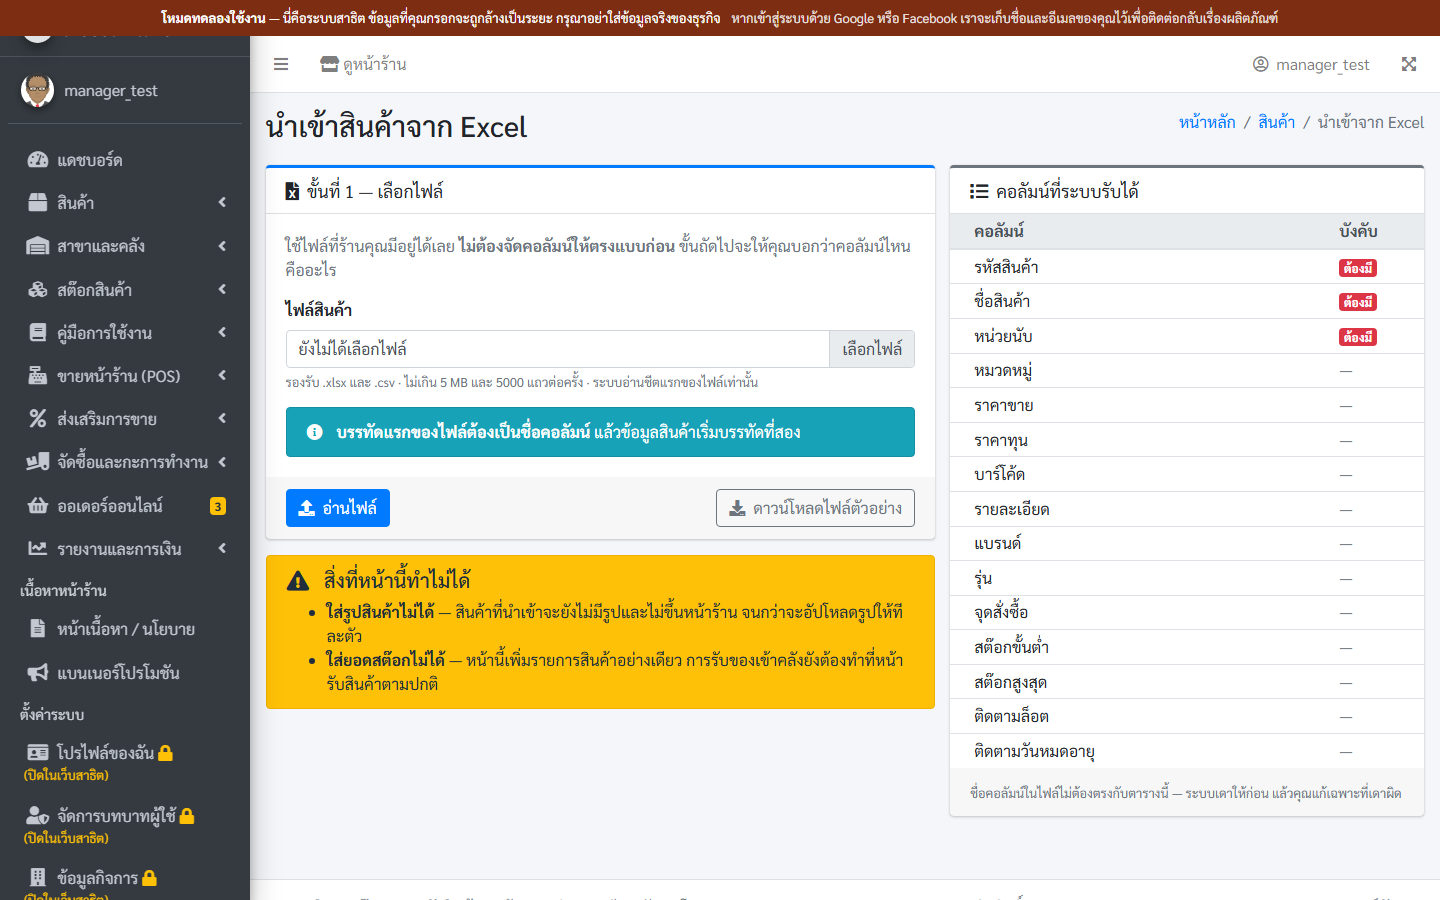
Task: Go to the หน้าหลัก breadcrumb link
Action: (x=1207, y=122)
